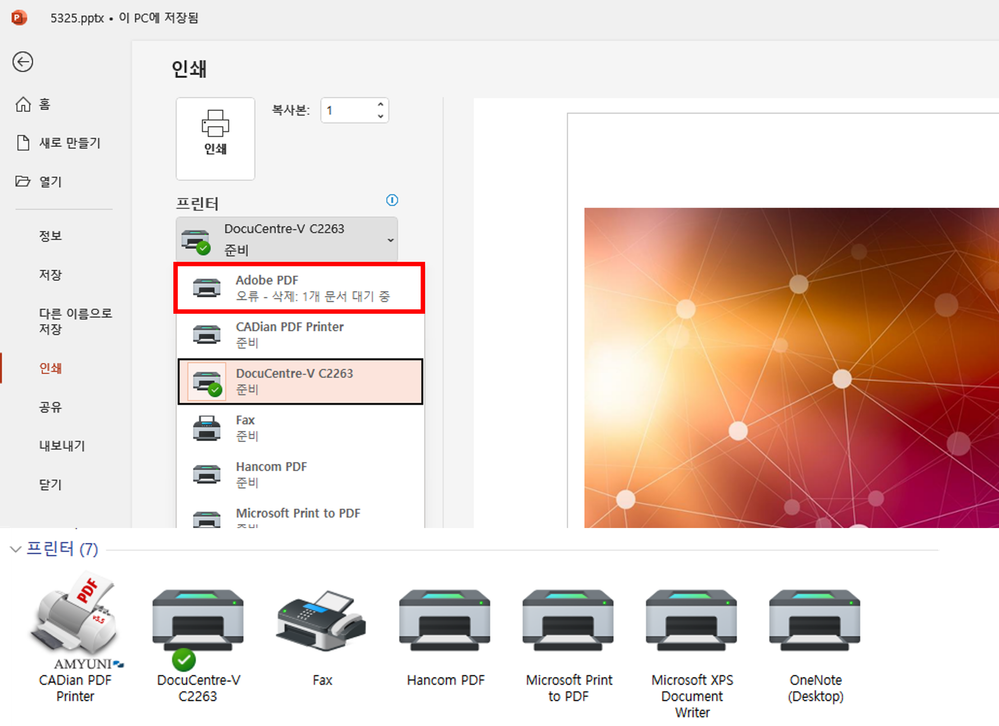The width and height of the screenshot is (999, 726).
Task: Click the back arrow to leave print view
Action: (x=22, y=62)
